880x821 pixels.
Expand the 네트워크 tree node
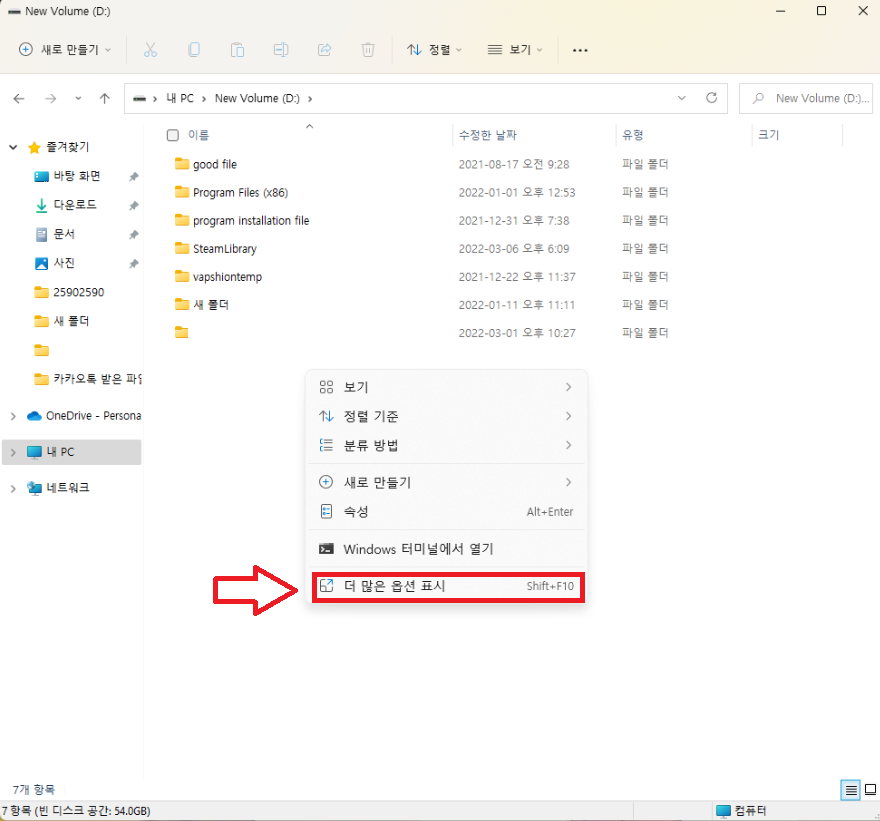[x=13, y=489]
